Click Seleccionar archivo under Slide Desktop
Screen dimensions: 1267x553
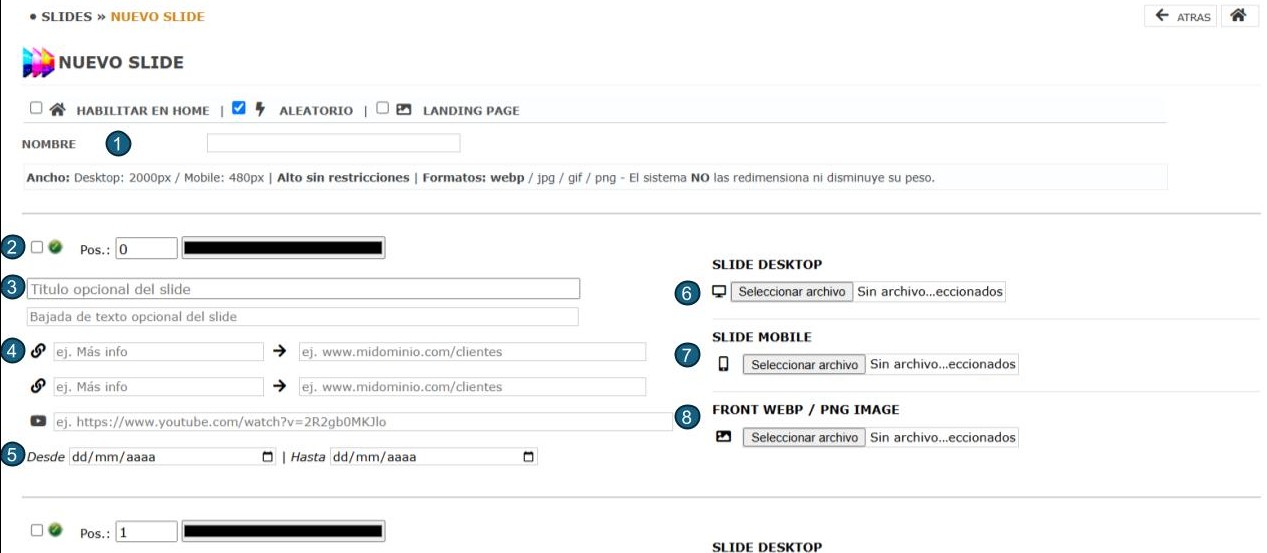click(x=791, y=292)
